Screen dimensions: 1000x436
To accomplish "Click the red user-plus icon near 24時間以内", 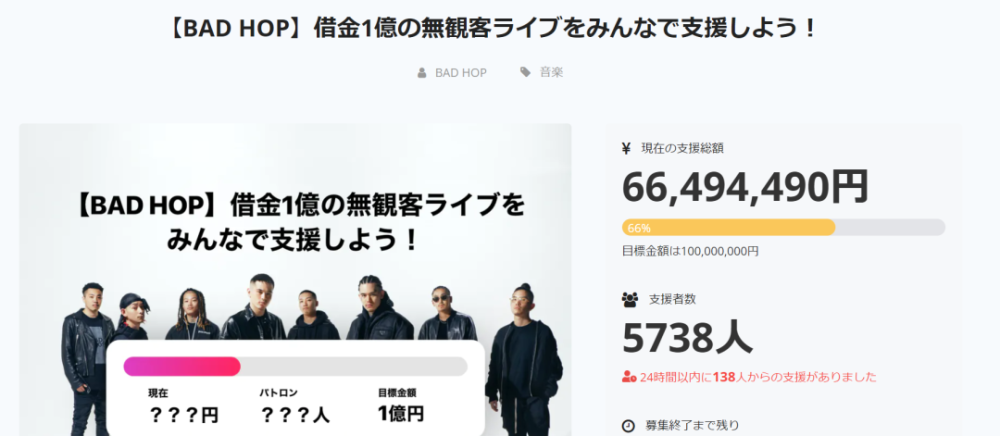I will click(x=629, y=377).
